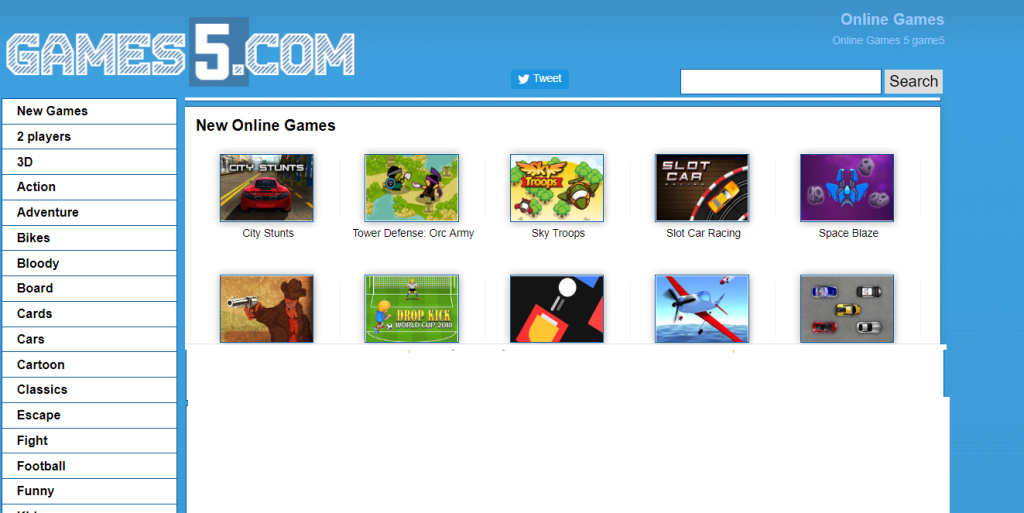Image resolution: width=1024 pixels, height=513 pixels.
Task: Open the Tower Defense: Orc Army thumbnail
Action: 411,188
